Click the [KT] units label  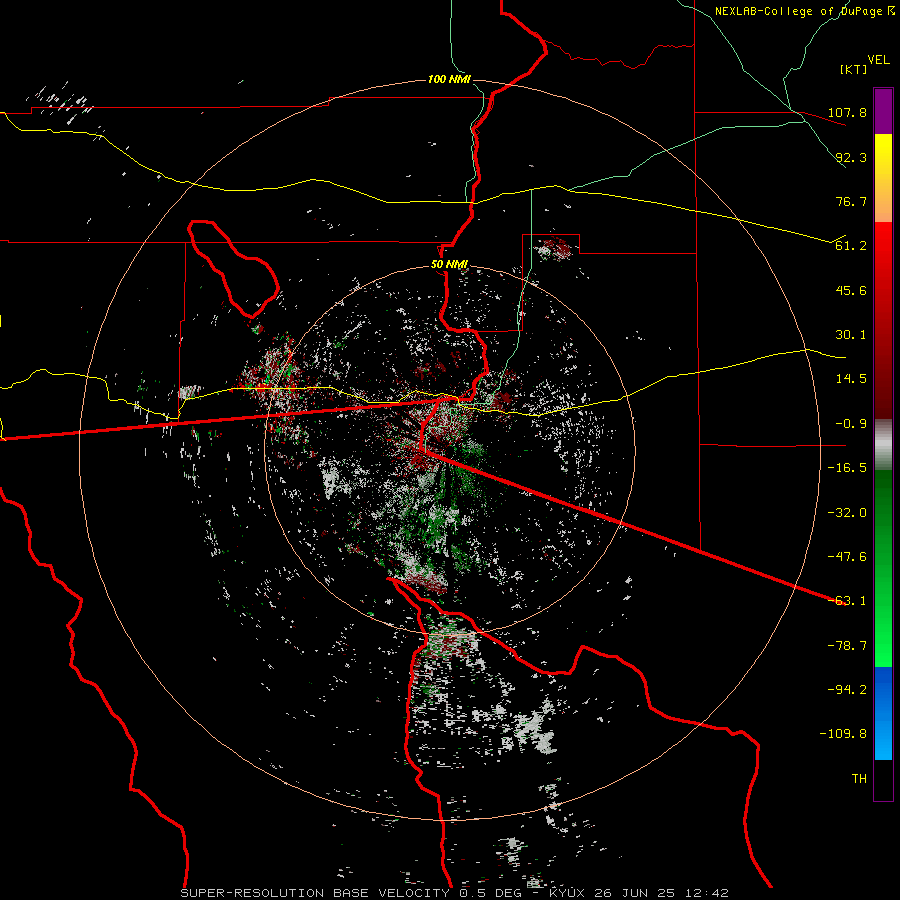pyautogui.click(x=854, y=69)
